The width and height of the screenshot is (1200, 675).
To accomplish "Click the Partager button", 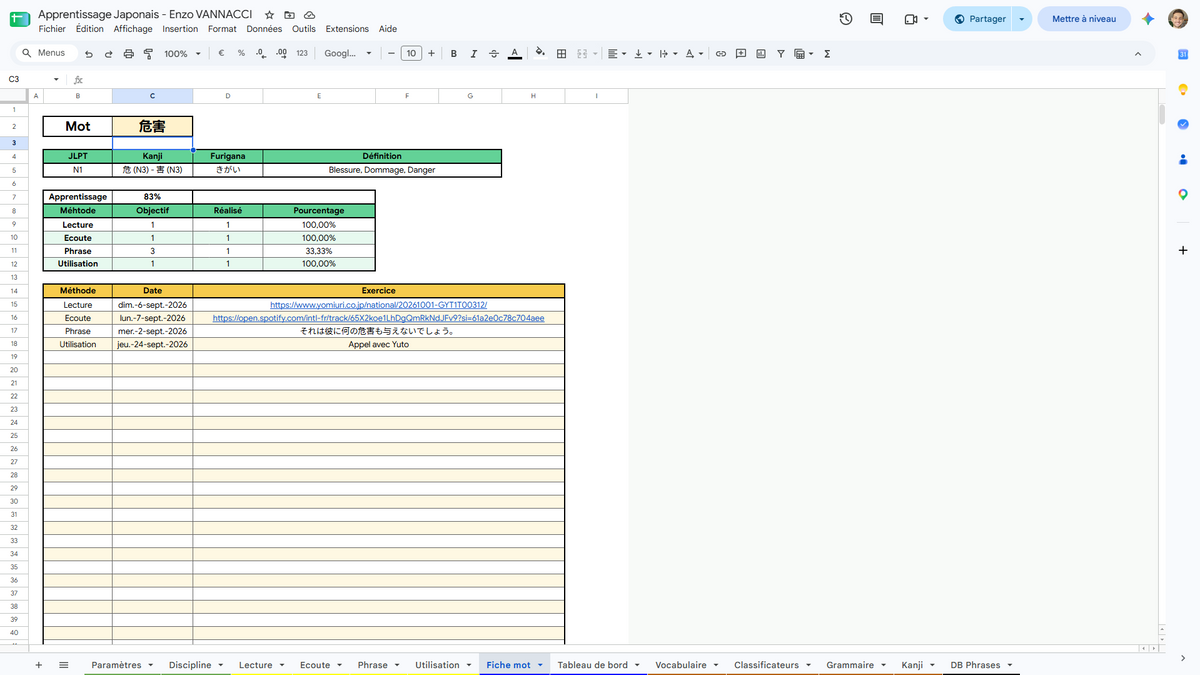I will (979, 19).
